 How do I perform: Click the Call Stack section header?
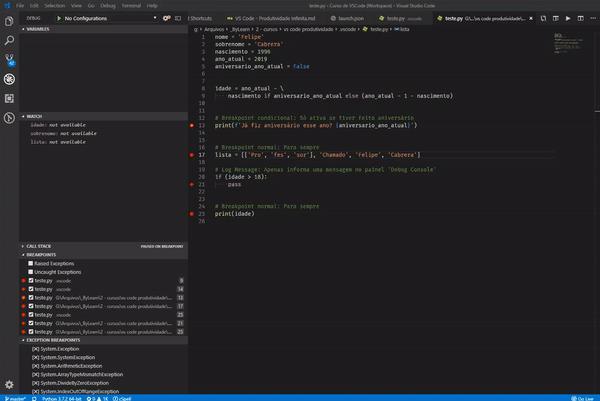point(39,245)
